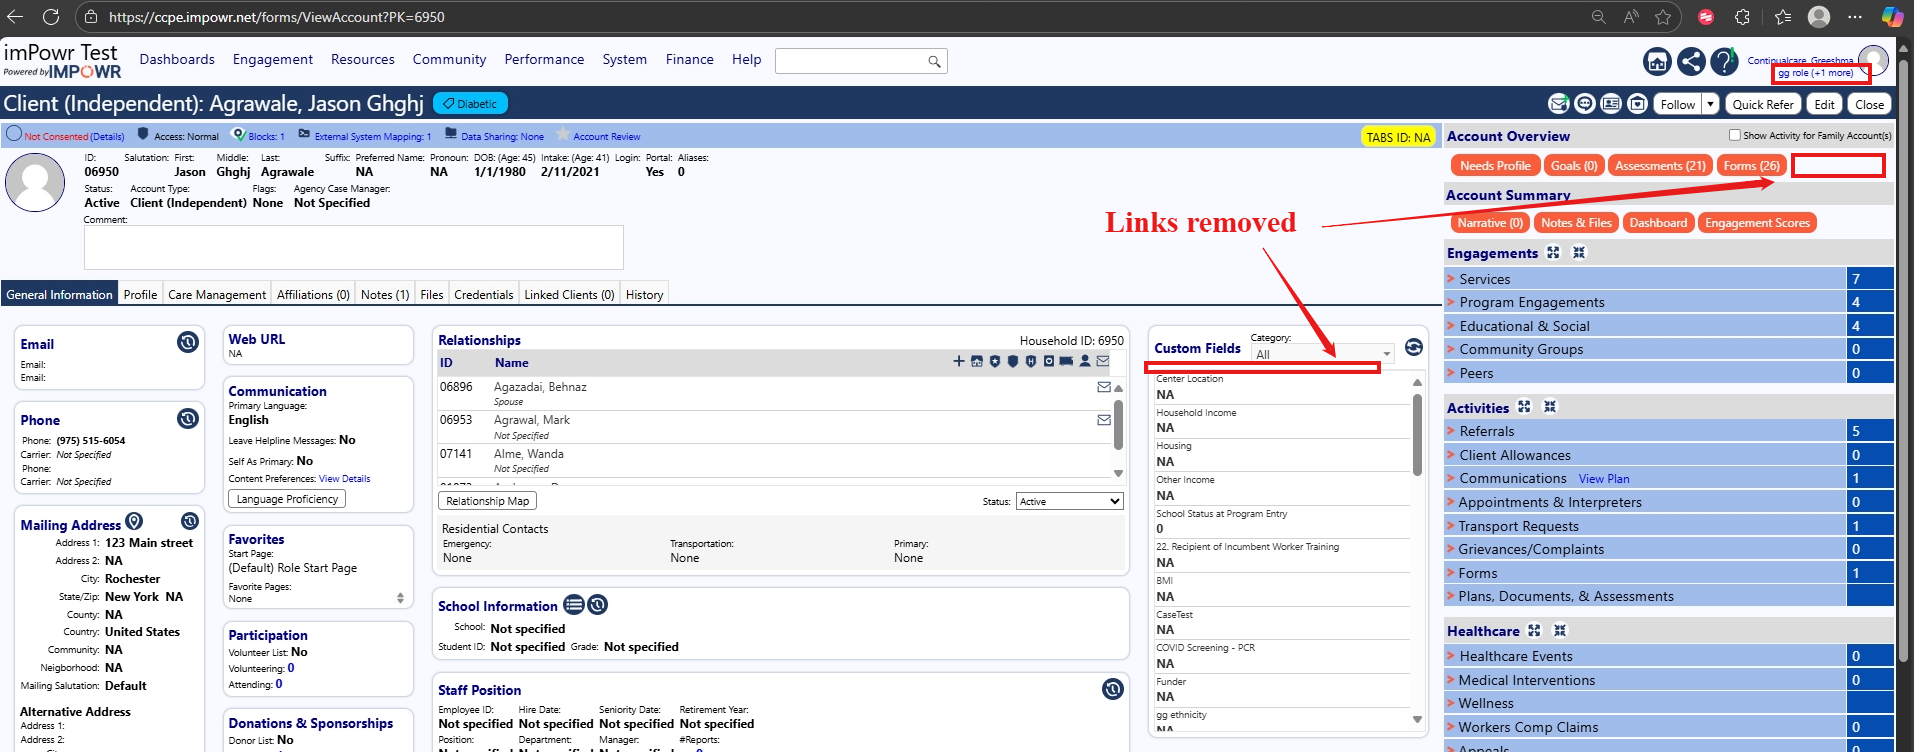Click the Diabetic tag badge
The image size is (1914, 752).
tap(471, 103)
